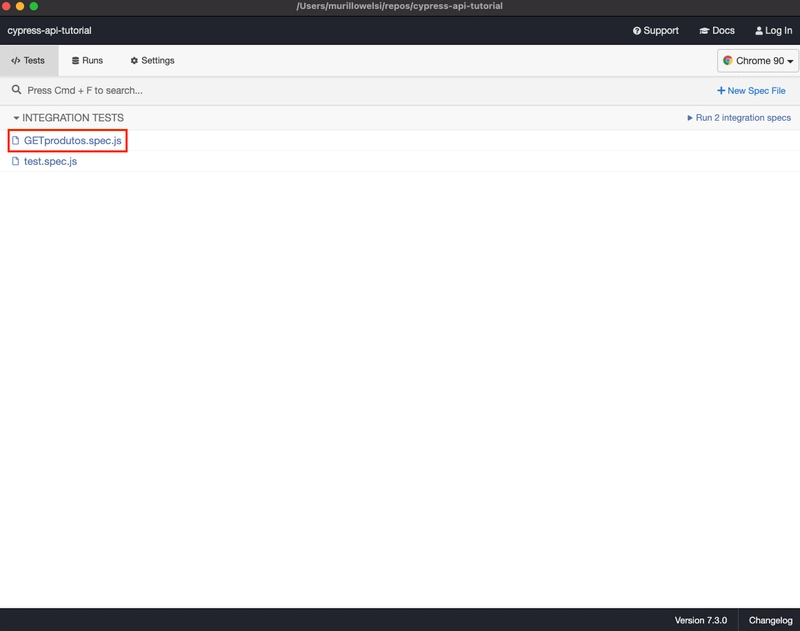
Task: Collapse the INTEGRATION TESTS section
Action: point(68,118)
